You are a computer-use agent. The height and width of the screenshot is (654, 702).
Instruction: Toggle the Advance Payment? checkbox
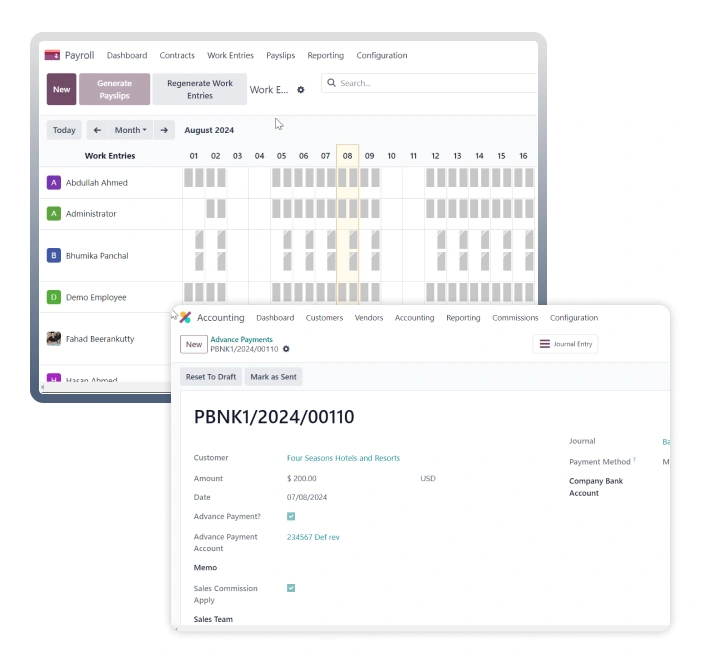tap(291, 516)
